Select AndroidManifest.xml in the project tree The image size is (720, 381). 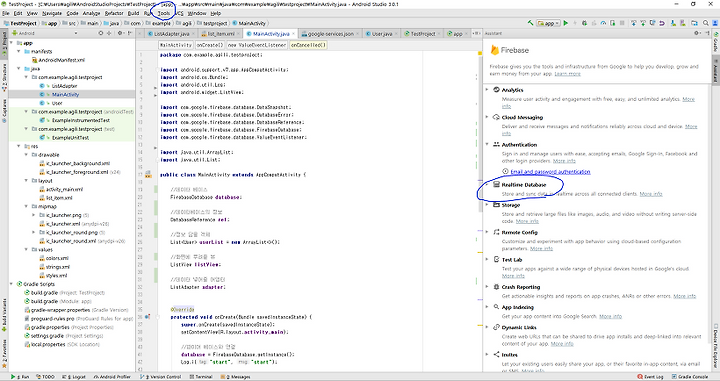(61, 60)
